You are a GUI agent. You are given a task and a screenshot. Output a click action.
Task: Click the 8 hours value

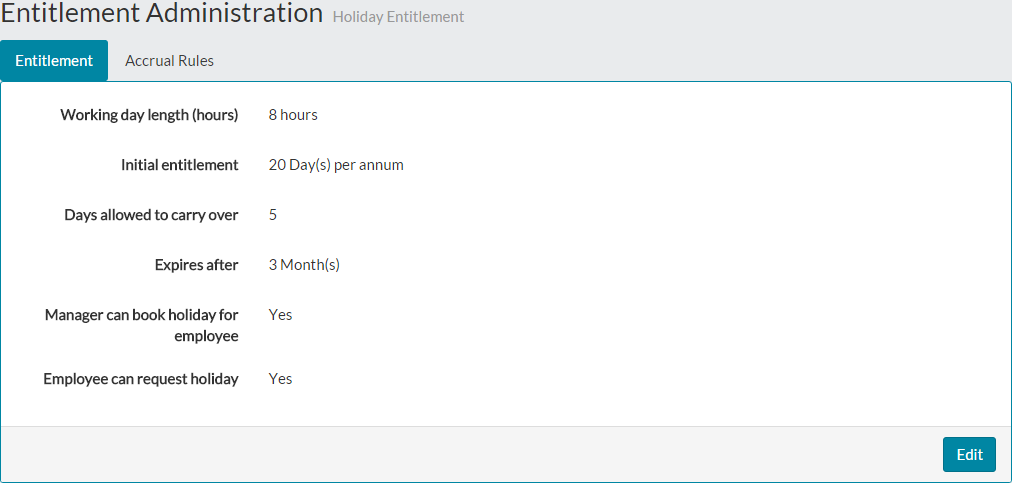293,115
